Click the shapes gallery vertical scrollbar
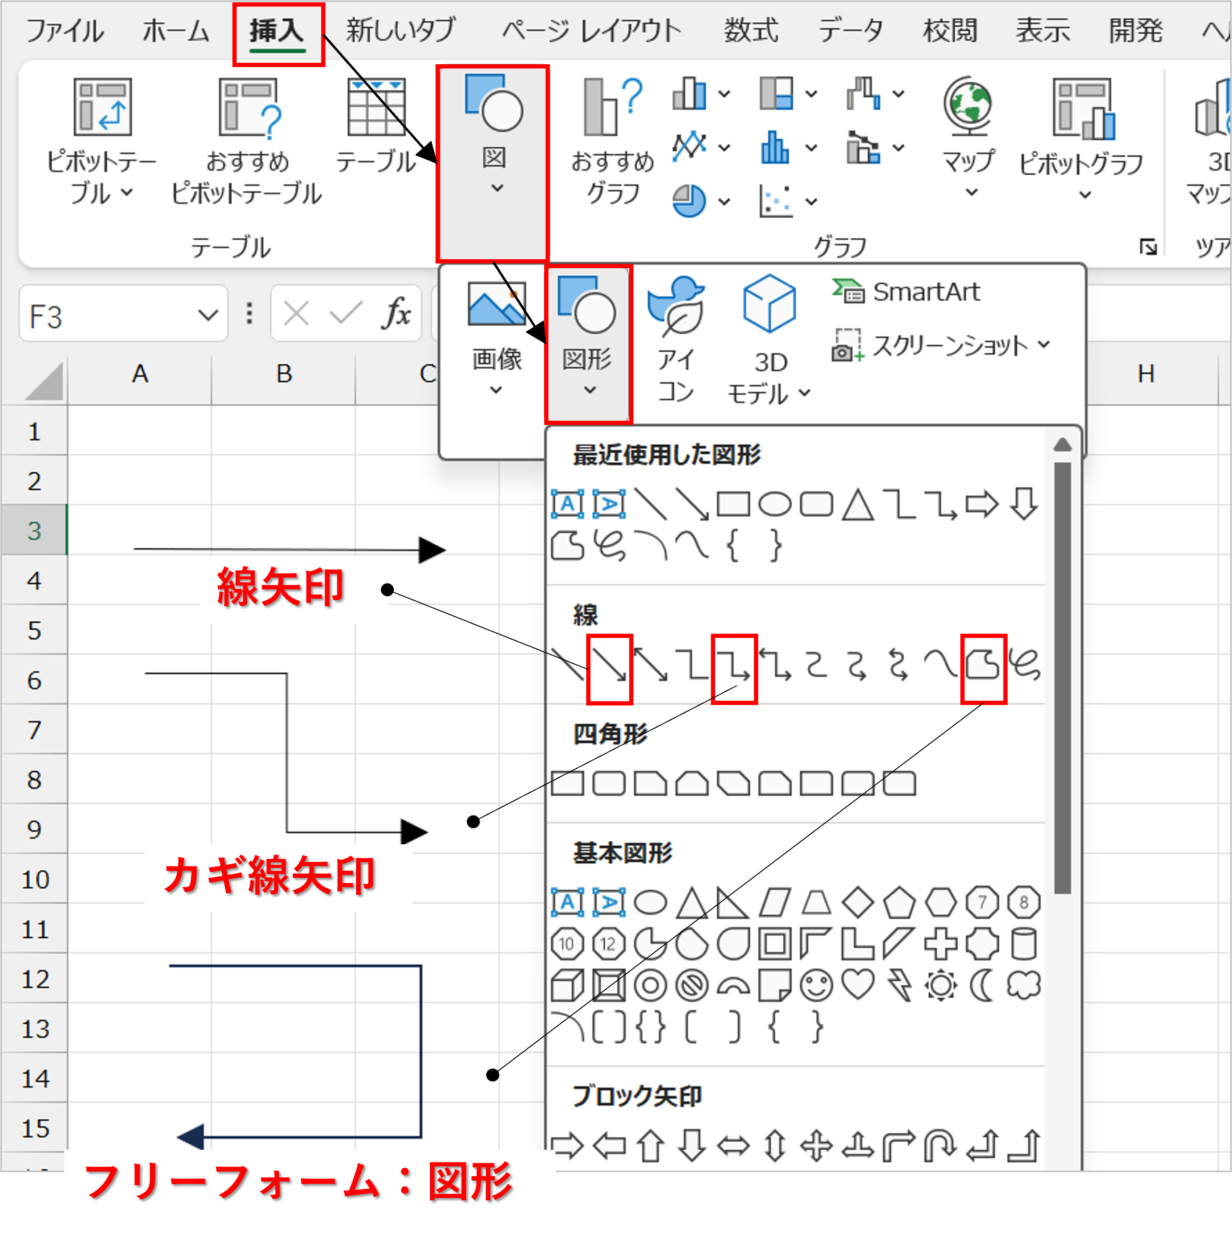 point(1062,680)
